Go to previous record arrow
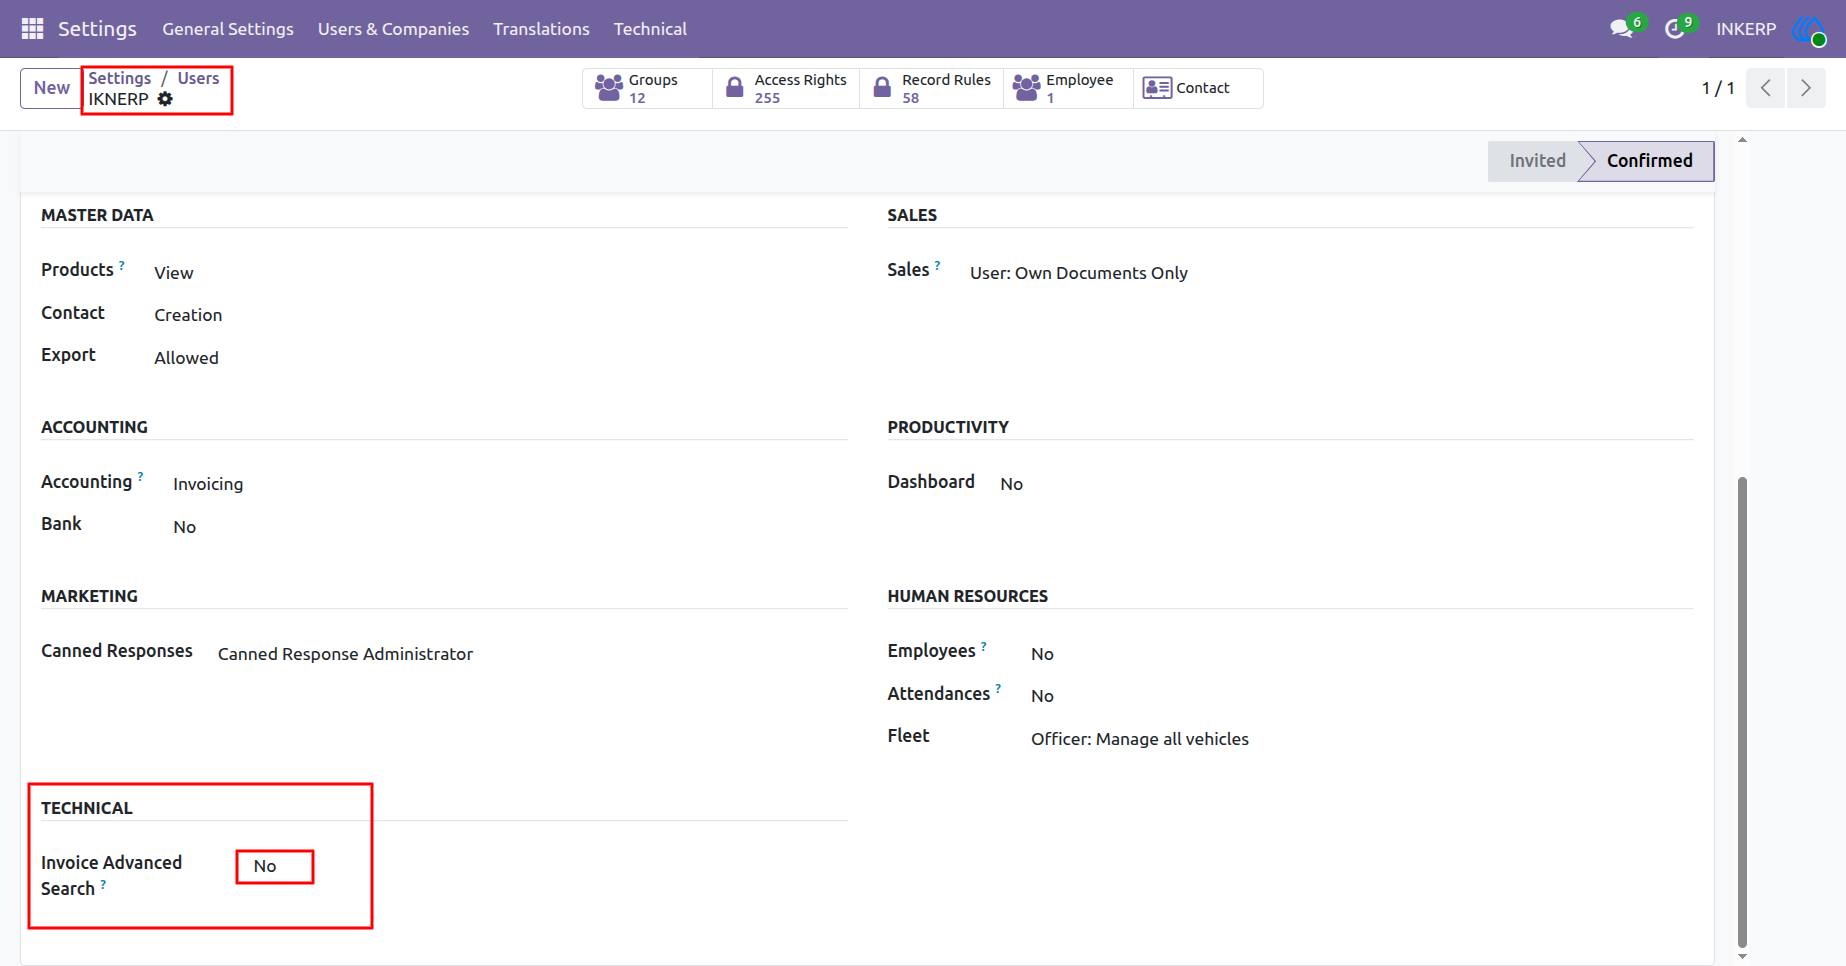This screenshot has height=966, width=1846. [x=1766, y=88]
